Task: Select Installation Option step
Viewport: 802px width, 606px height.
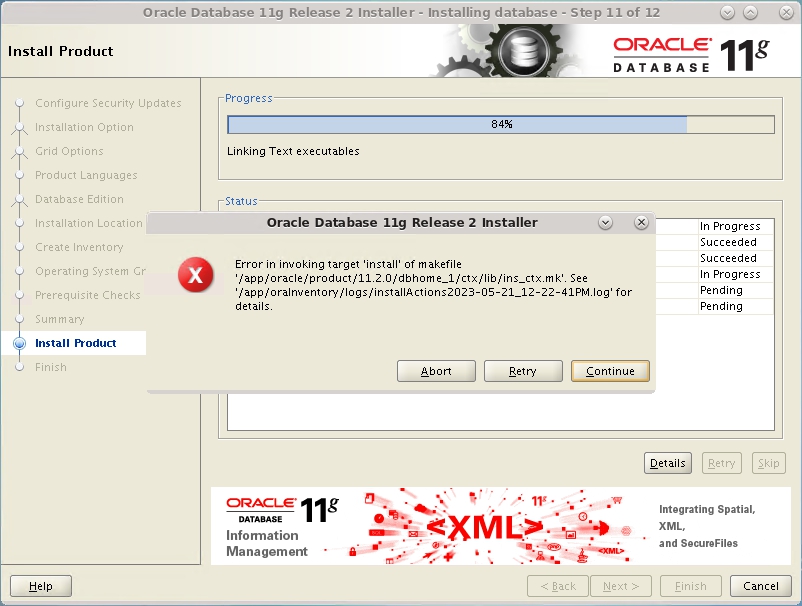Action: 84,127
